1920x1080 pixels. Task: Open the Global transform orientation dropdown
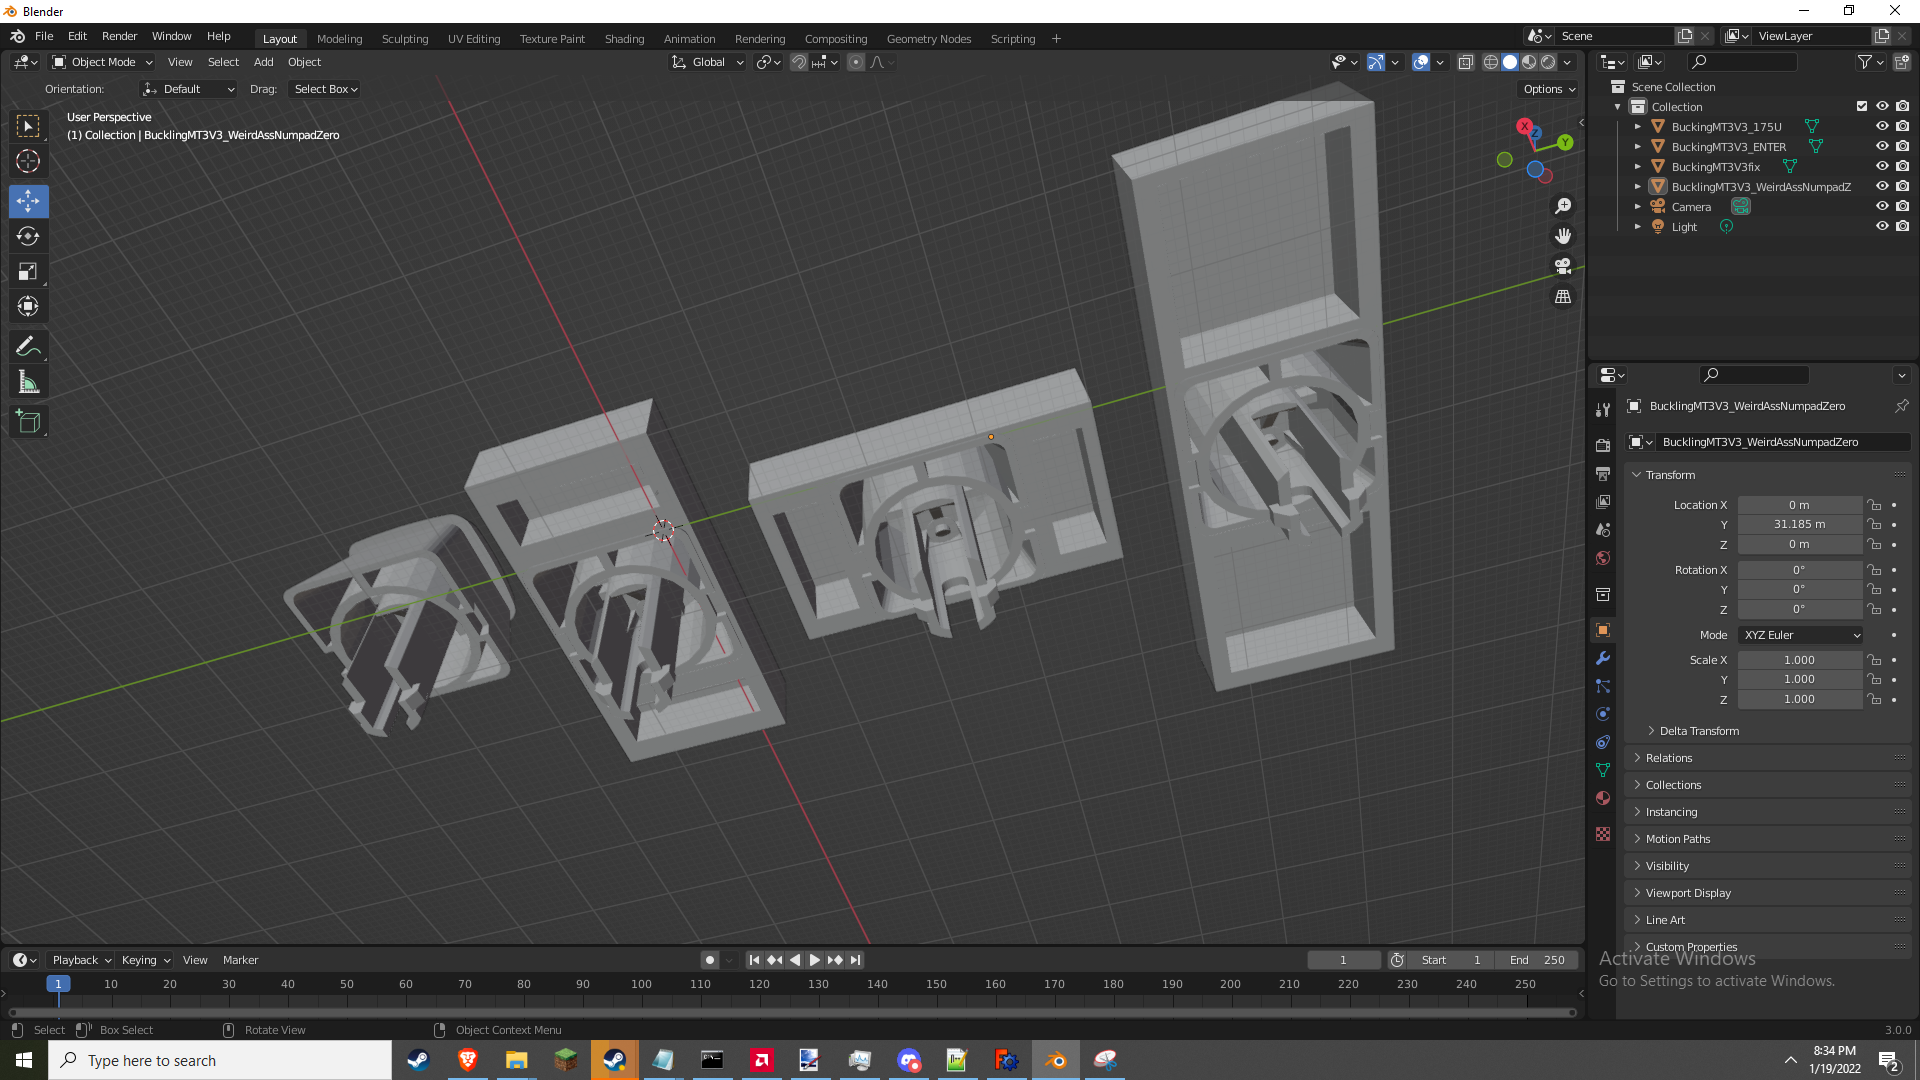click(708, 62)
